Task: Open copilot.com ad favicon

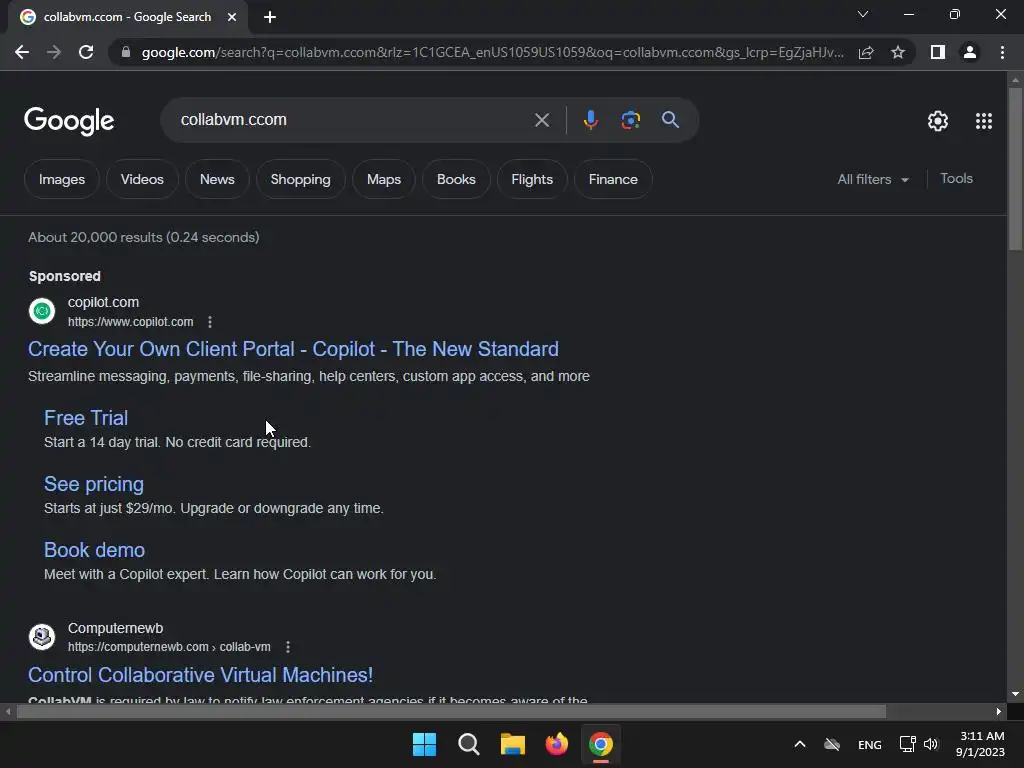Action: click(42, 311)
